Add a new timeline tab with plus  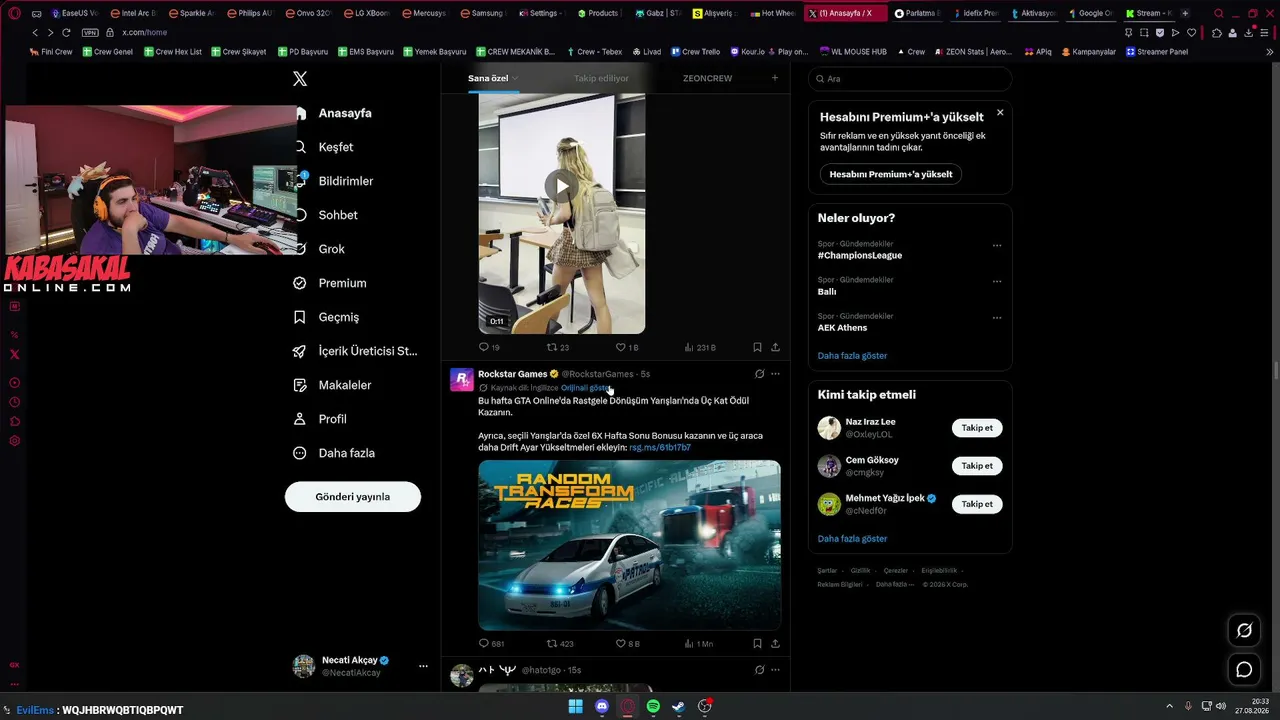(x=774, y=78)
